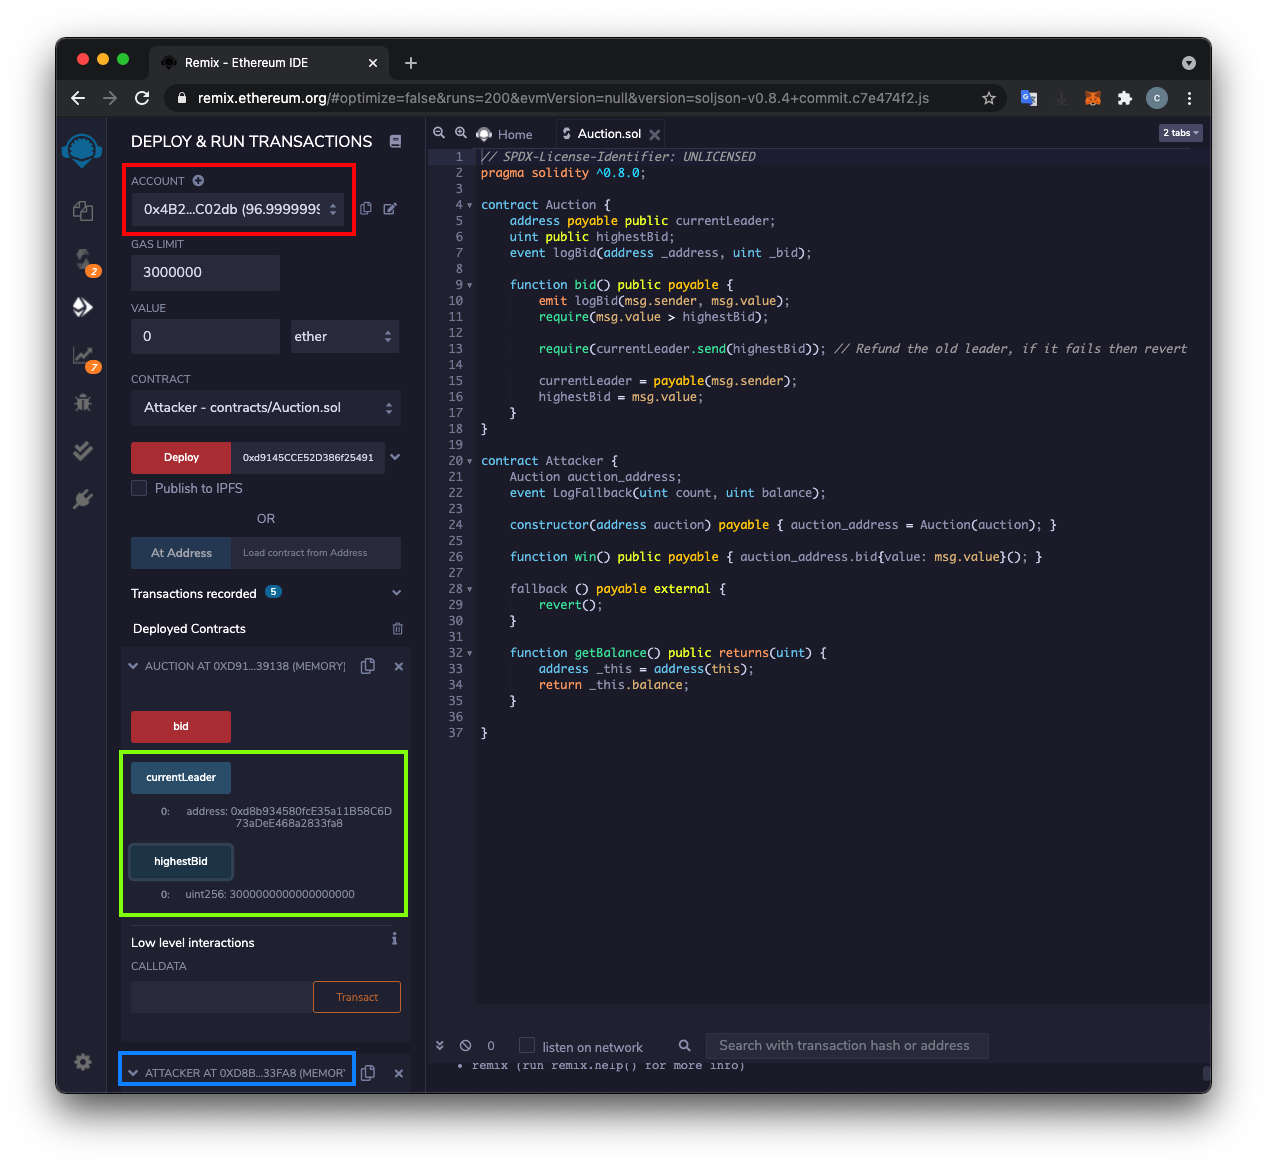Open the CONTRACT selection dropdown

pyautogui.click(x=266, y=408)
